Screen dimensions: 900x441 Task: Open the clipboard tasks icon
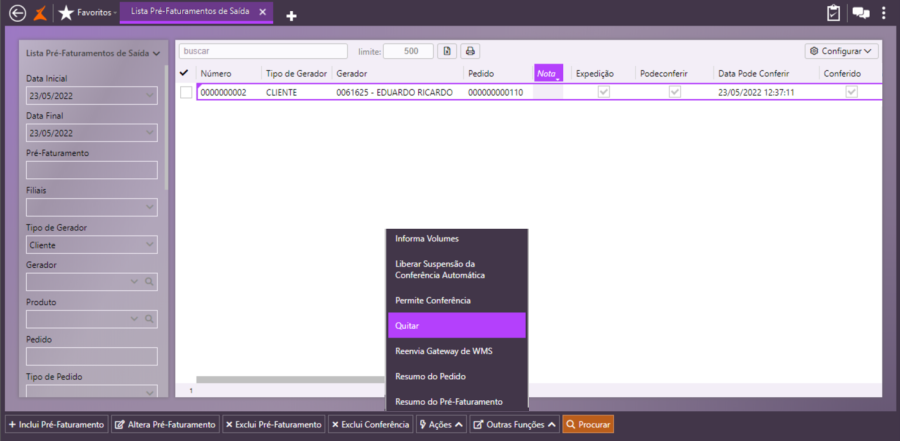pos(833,13)
